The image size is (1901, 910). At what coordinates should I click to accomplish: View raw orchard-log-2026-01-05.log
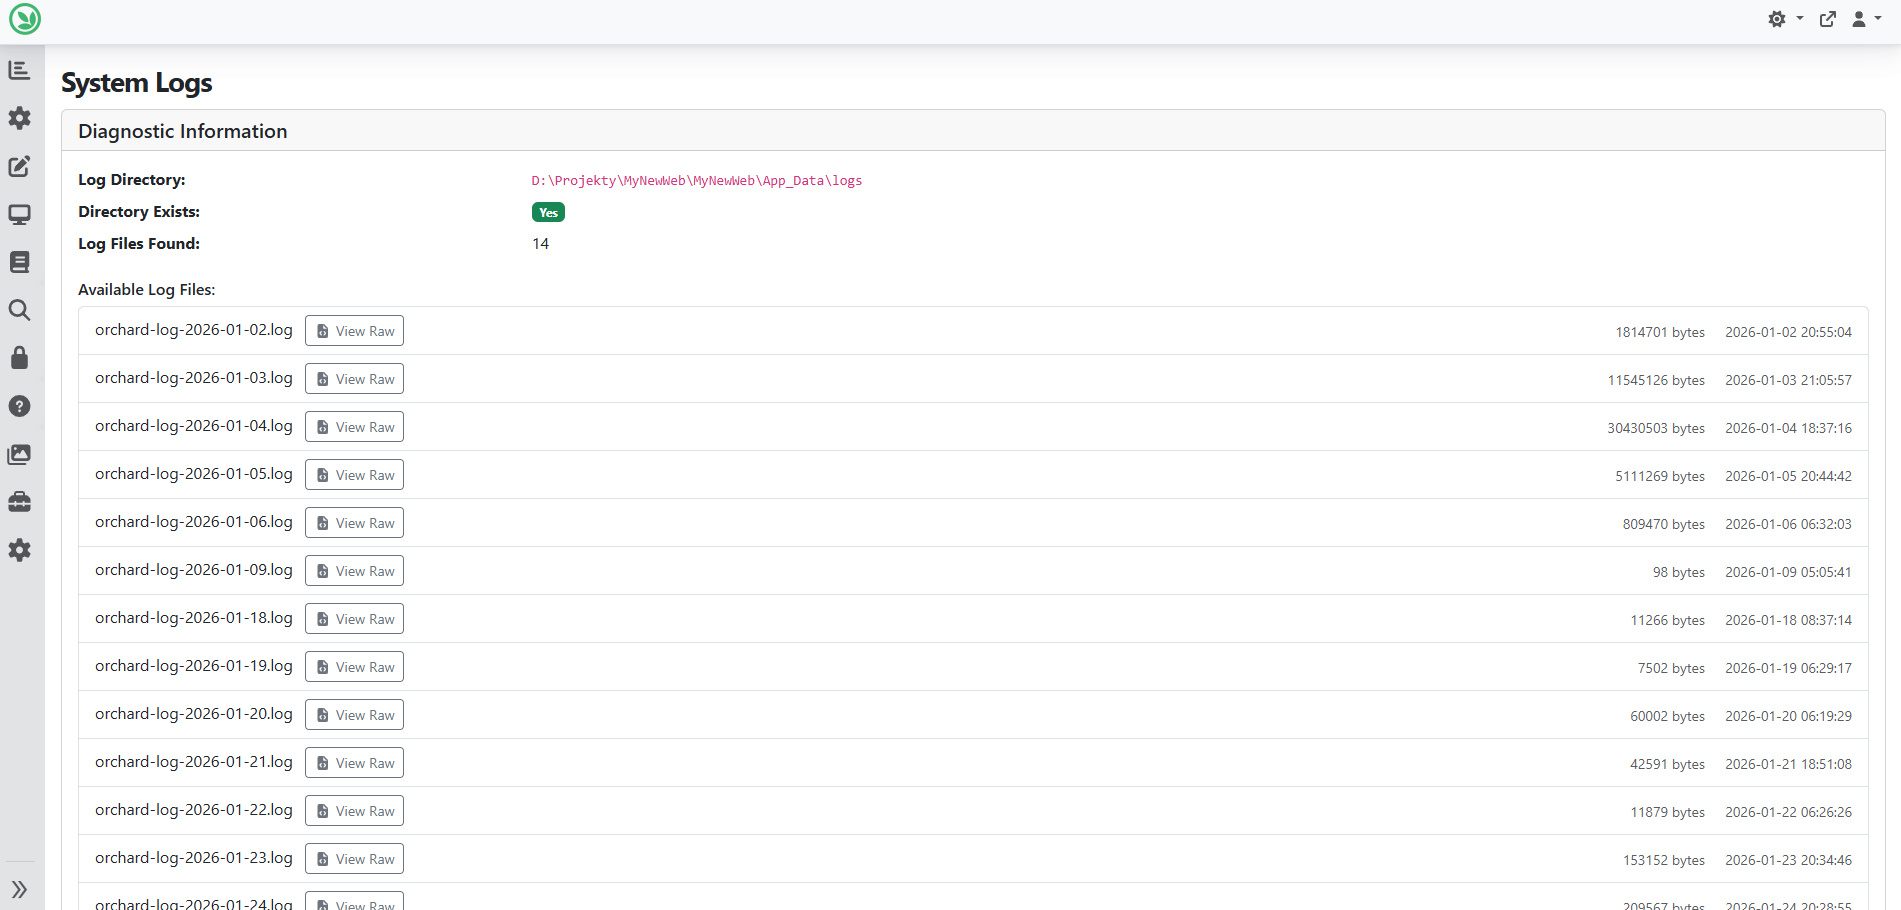coord(354,475)
